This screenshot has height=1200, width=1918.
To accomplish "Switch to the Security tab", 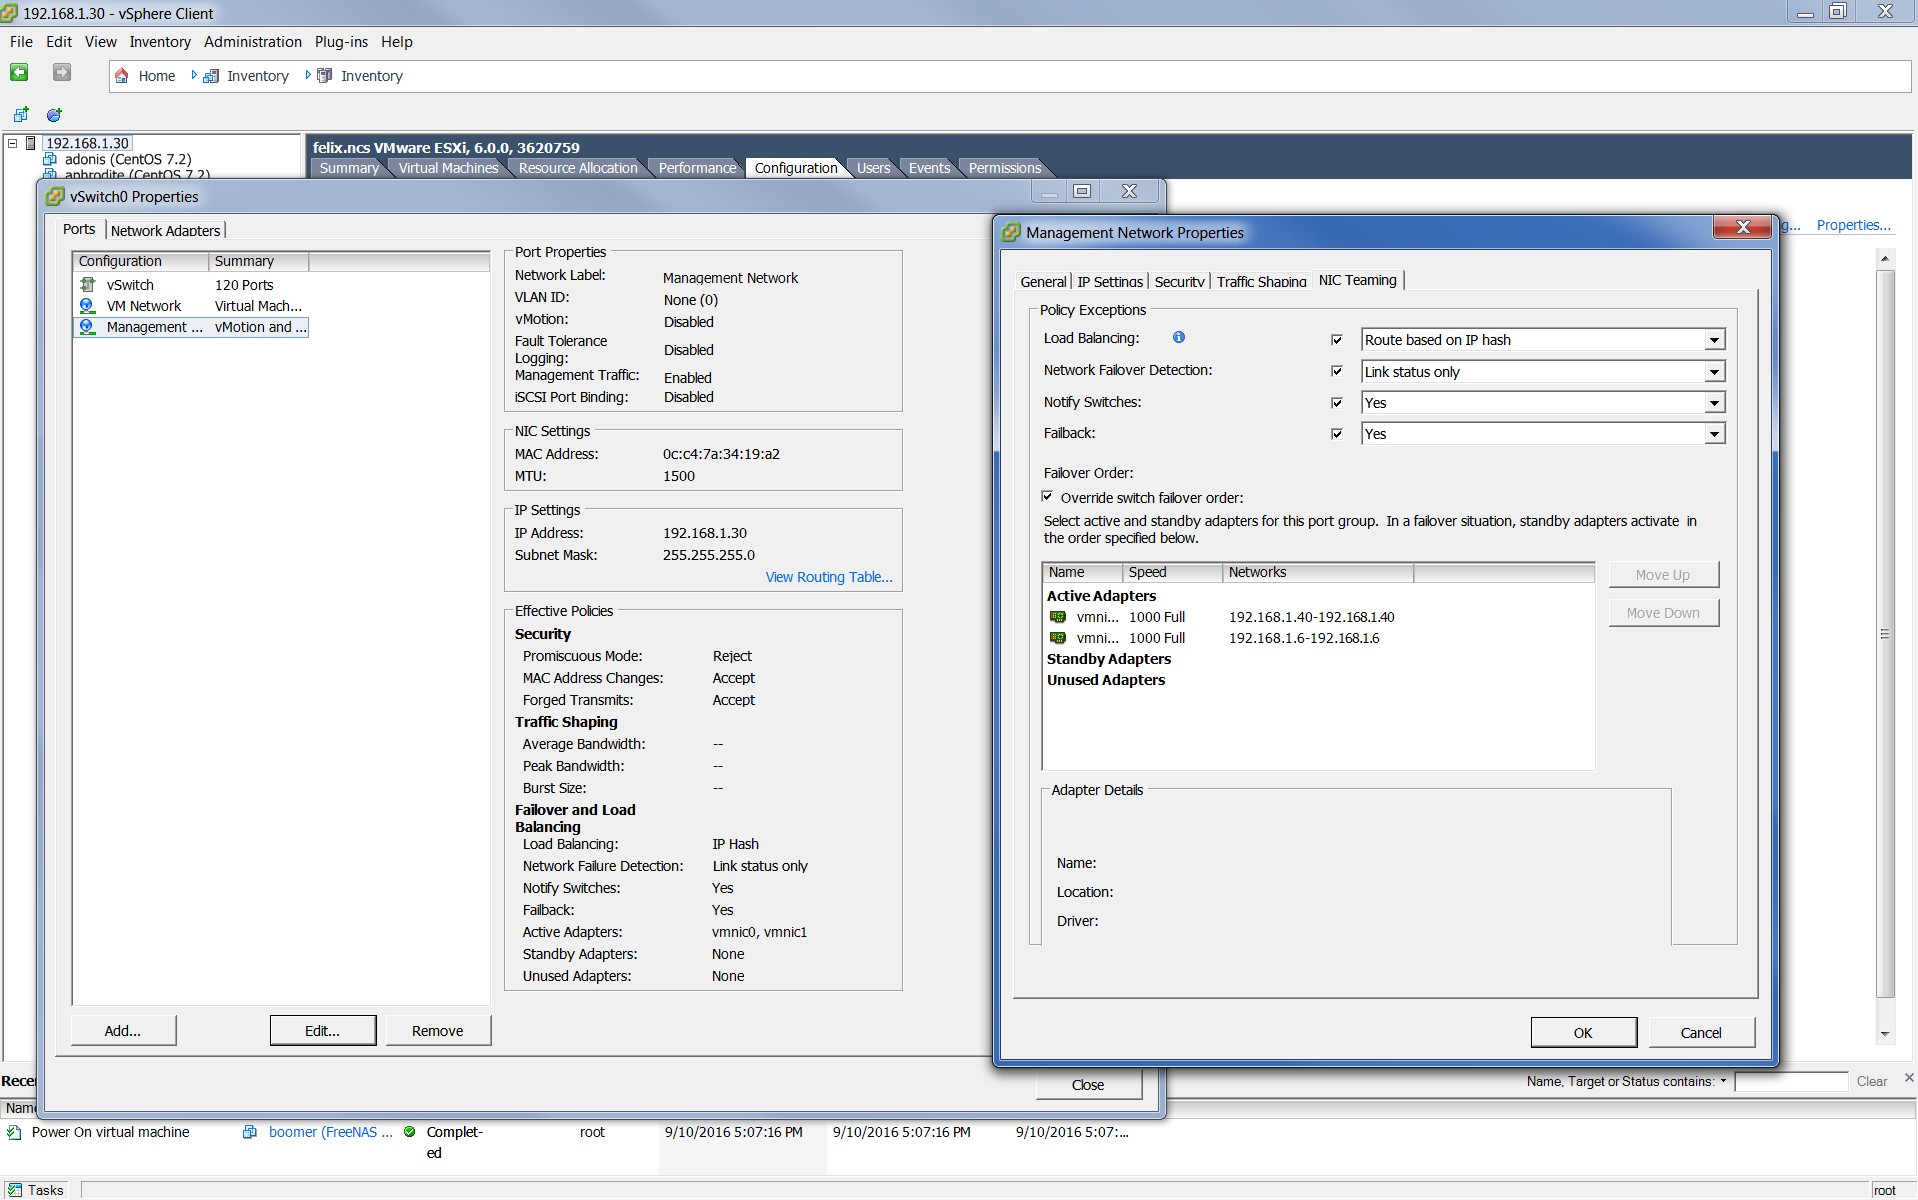I will pyautogui.click(x=1179, y=282).
